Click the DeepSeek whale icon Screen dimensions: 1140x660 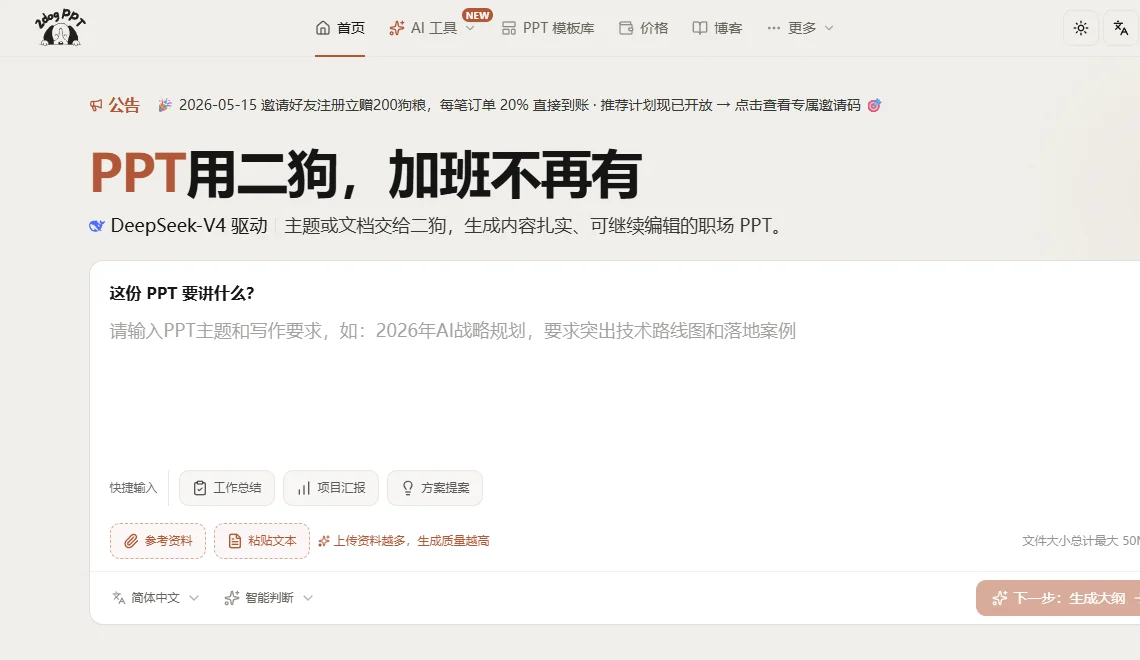pyautogui.click(x=97, y=226)
